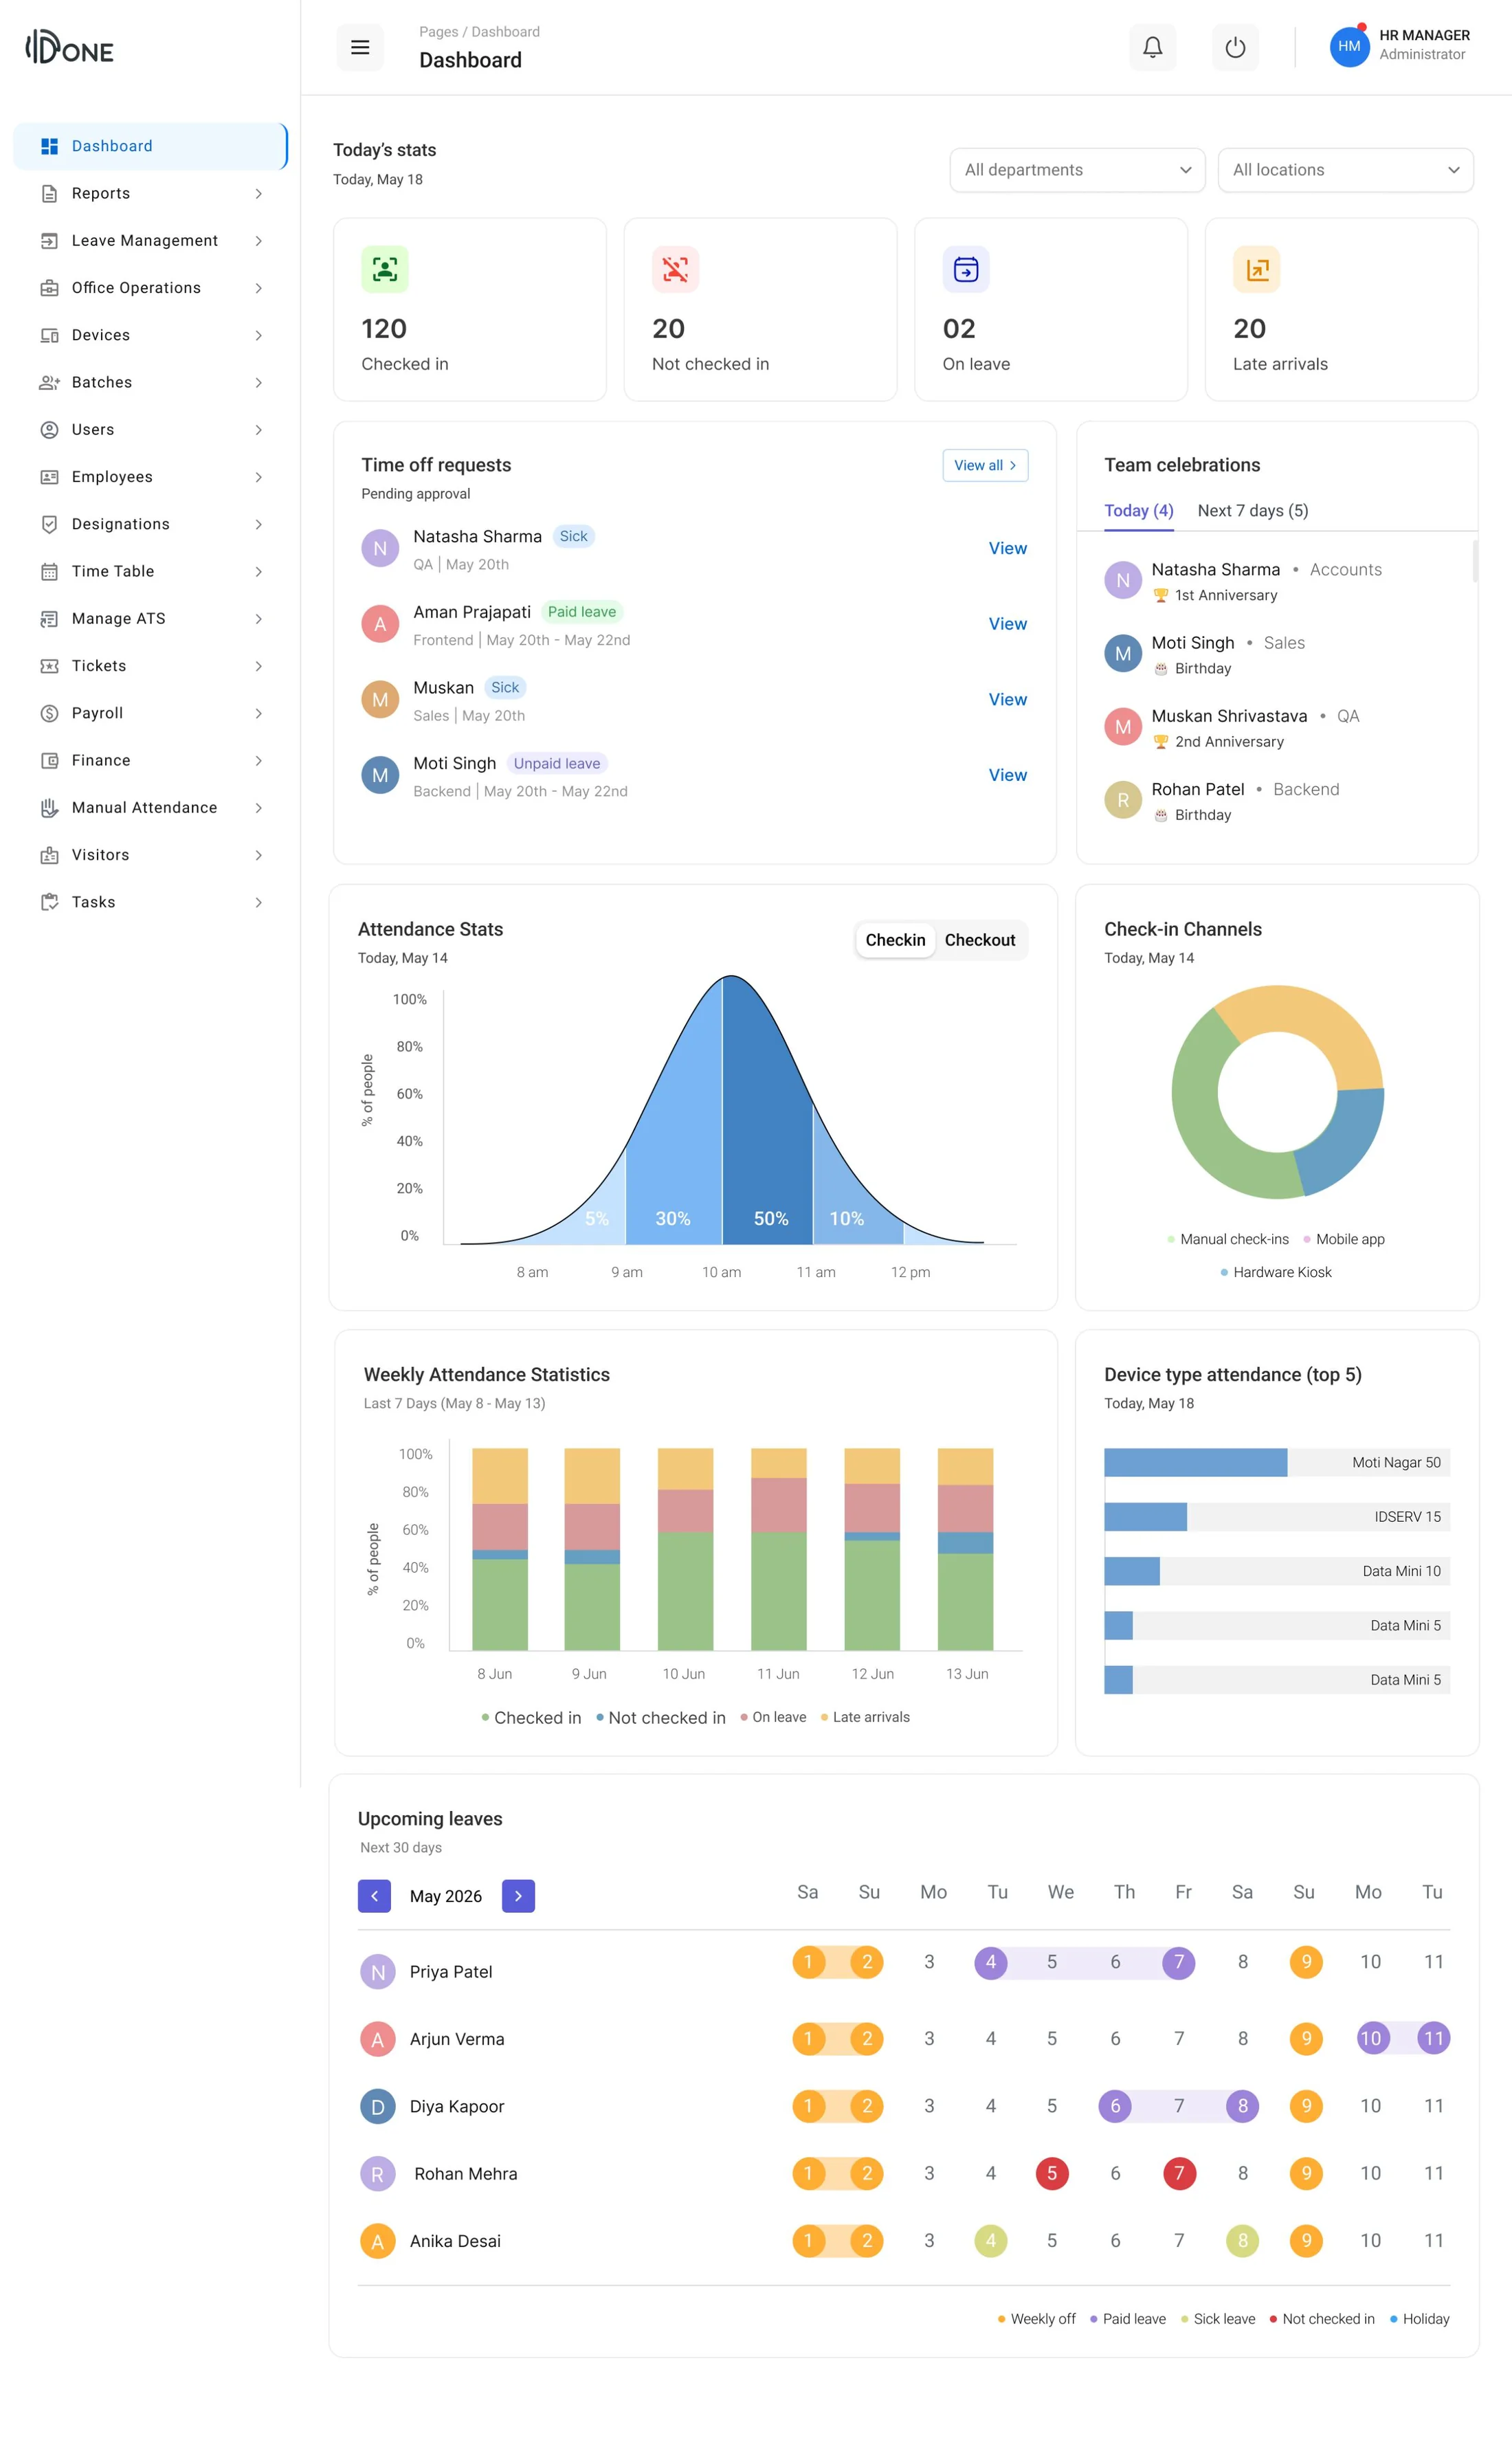Toggle Manual check-ins legend item
This screenshot has width=1512, height=2449.
1228,1239
